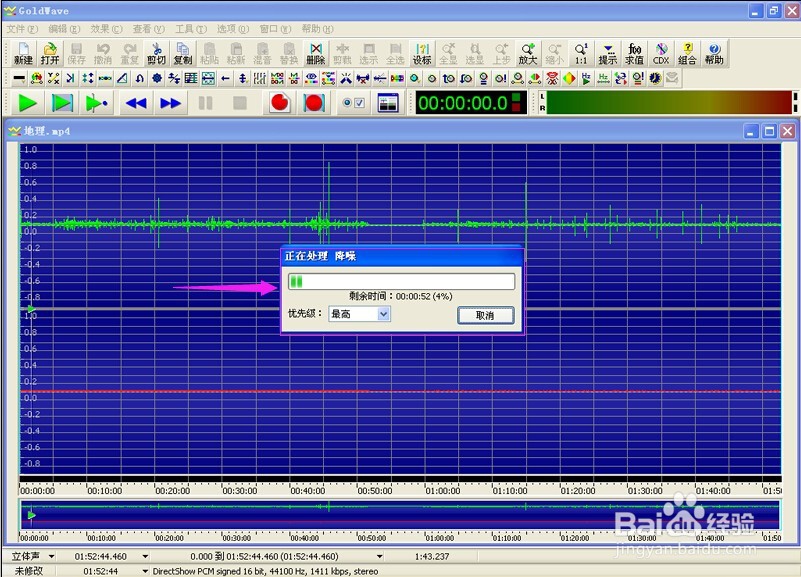Click the fade triangle effect icon
The image size is (801, 577).
point(122,78)
